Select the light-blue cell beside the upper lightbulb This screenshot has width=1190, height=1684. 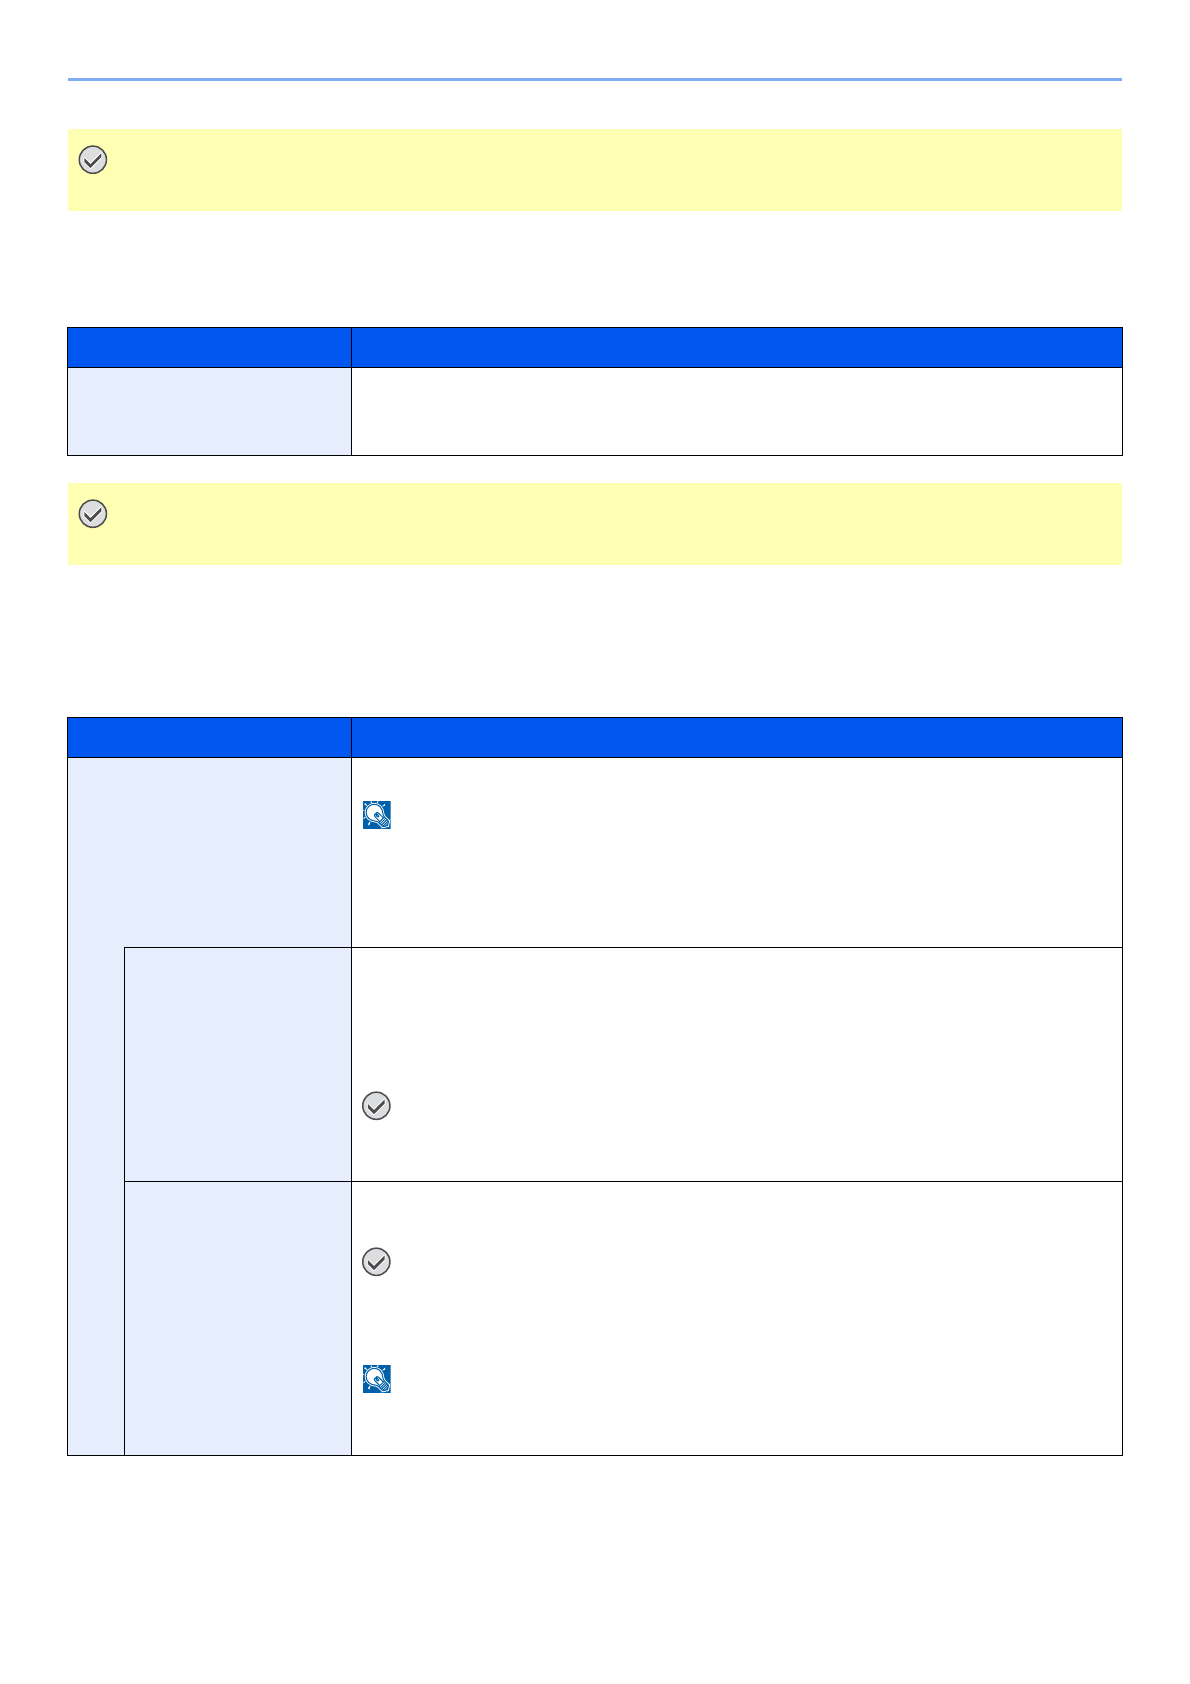click(209, 852)
